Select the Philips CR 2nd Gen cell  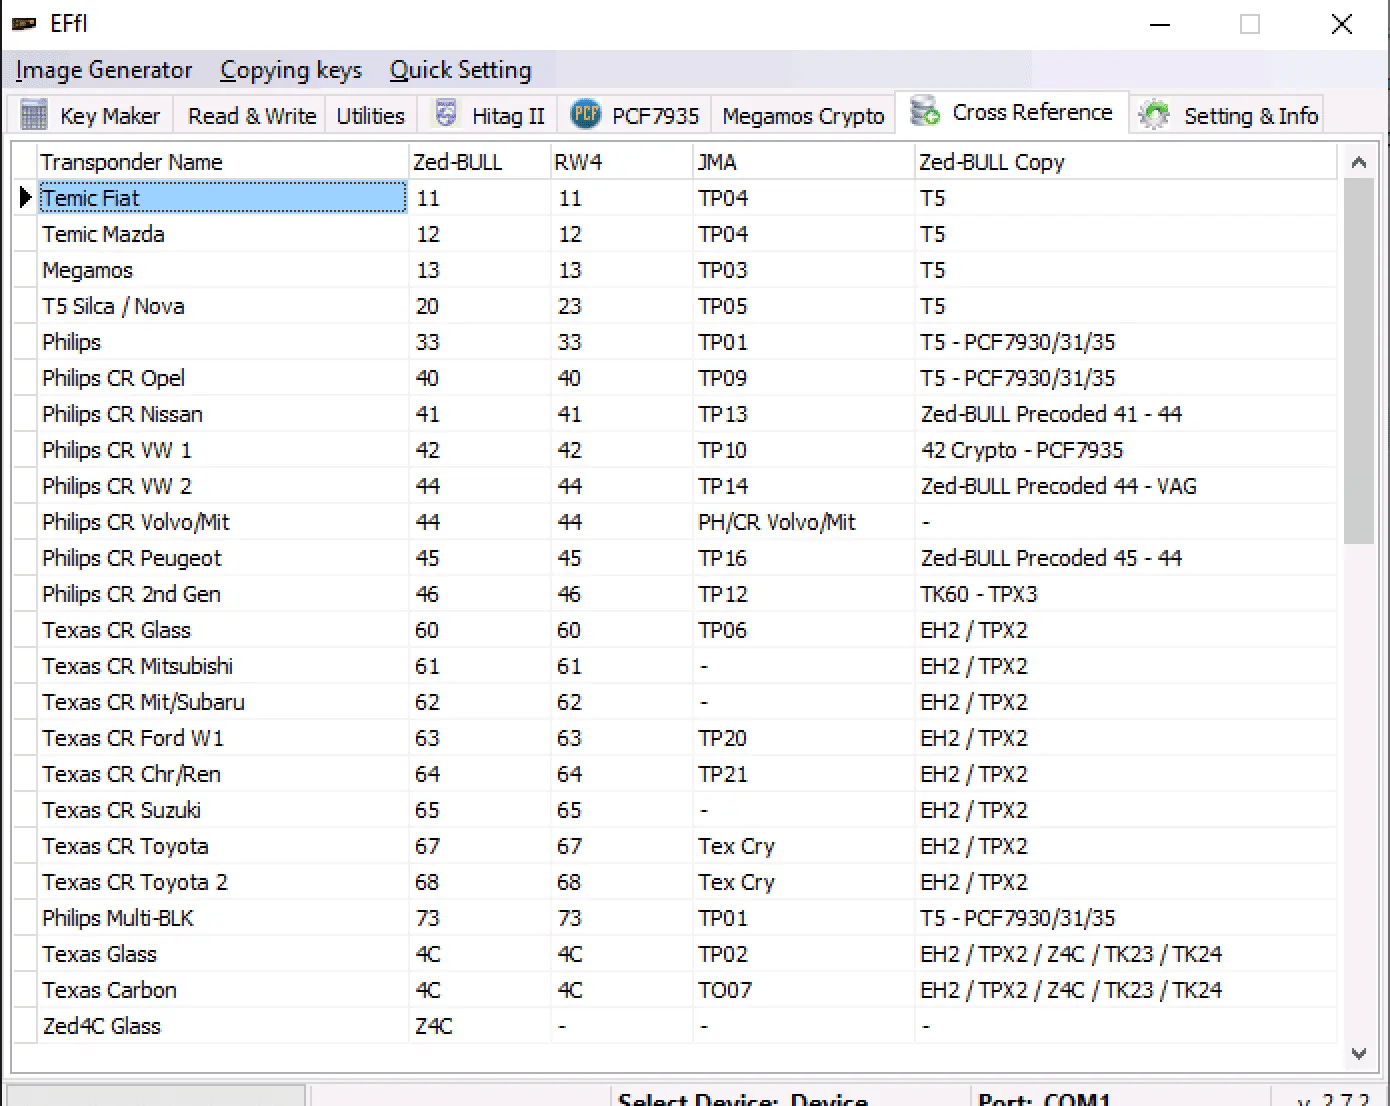click(223, 594)
